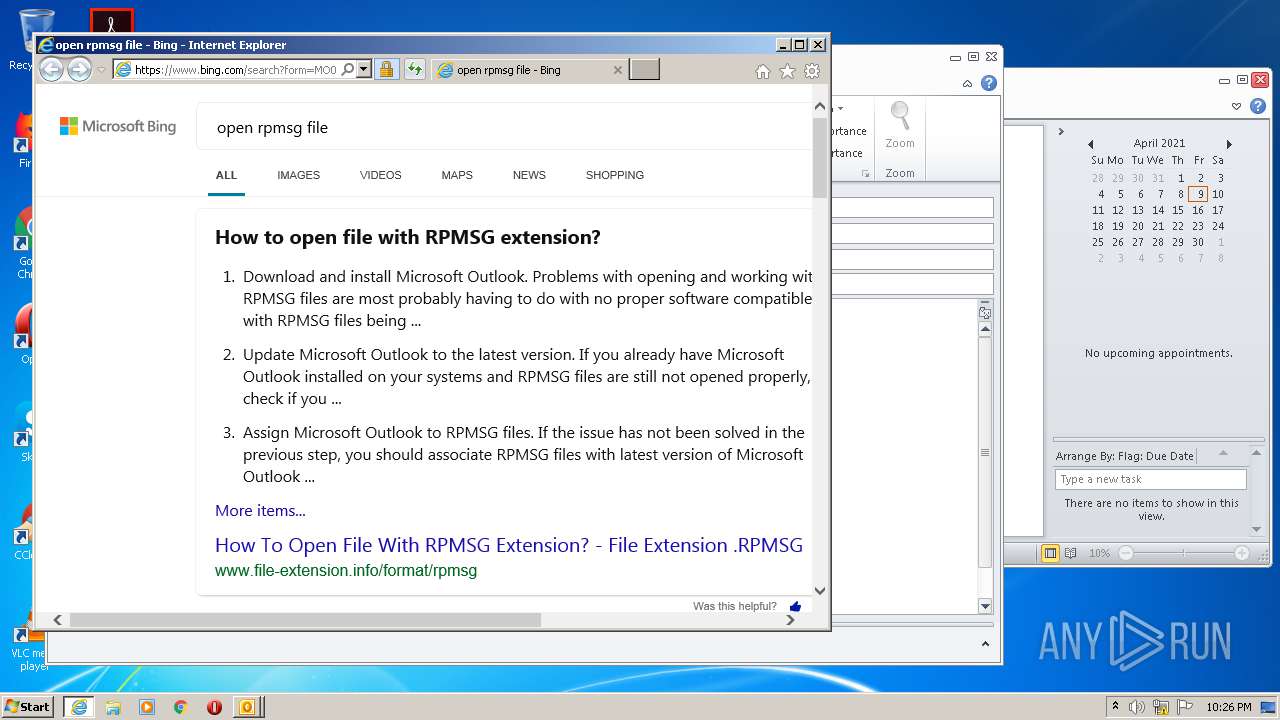The image size is (1280, 720).
Task: Open Outlook from the taskbar
Action: (x=247, y=707)
